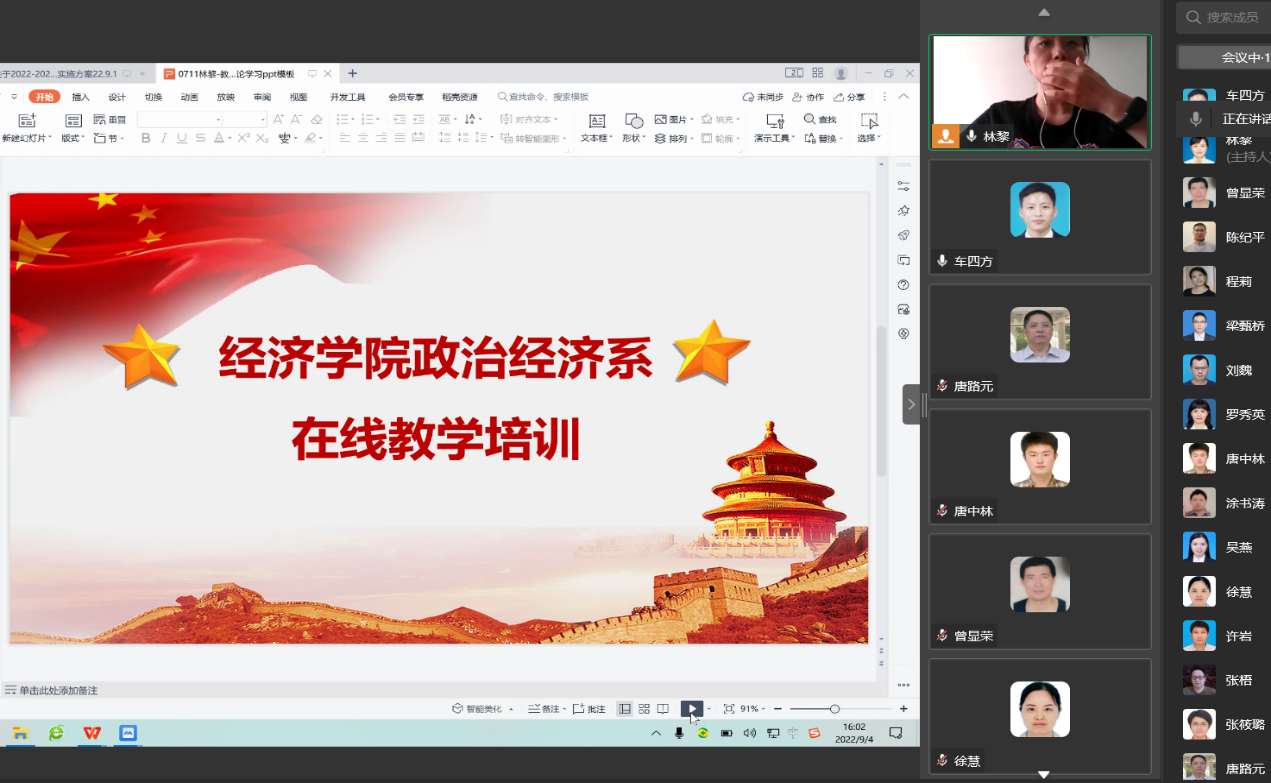Start slideshow from status bar play button
The image size is (1271, 783).
[691, 708]
